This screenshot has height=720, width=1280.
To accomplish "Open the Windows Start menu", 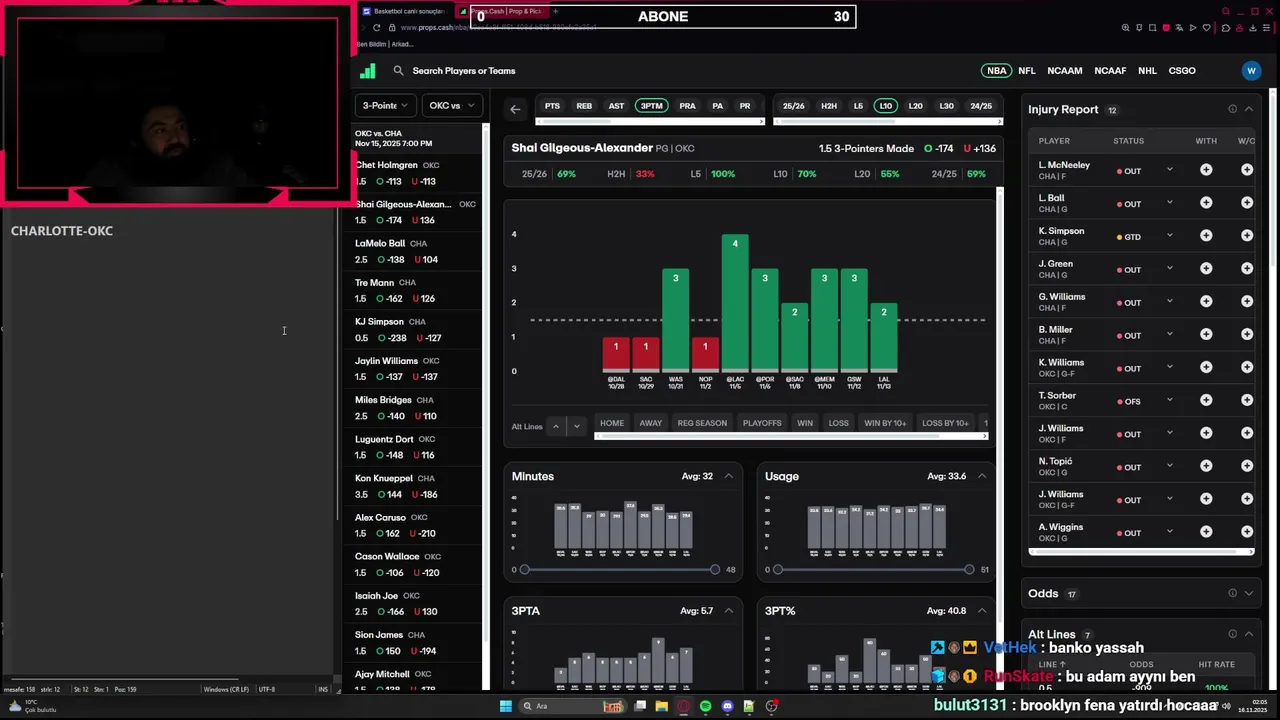I will [506, 706].
